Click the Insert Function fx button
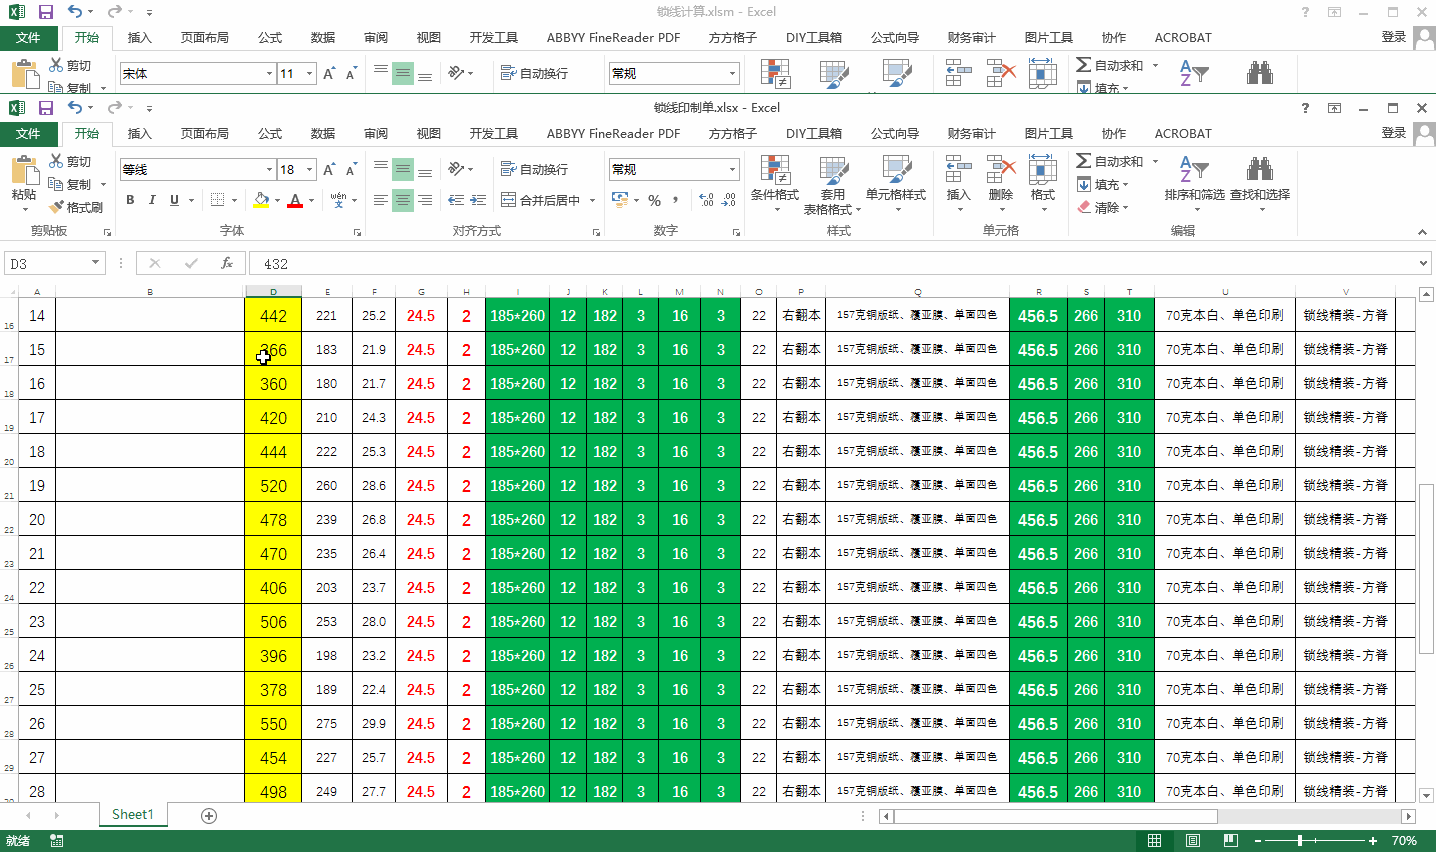The height and width of the screenshot is (852, 1436). coord(227,263)
